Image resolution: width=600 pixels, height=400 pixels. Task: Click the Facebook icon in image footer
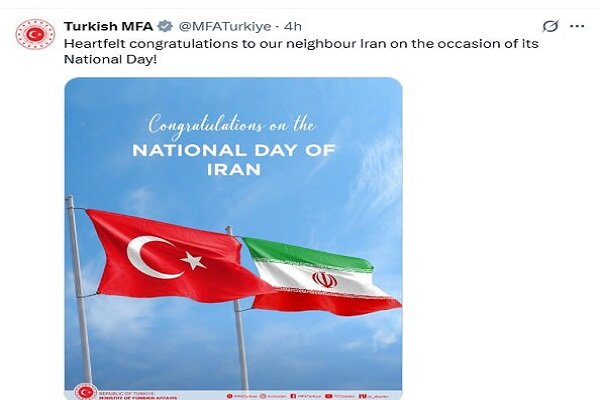292,394
